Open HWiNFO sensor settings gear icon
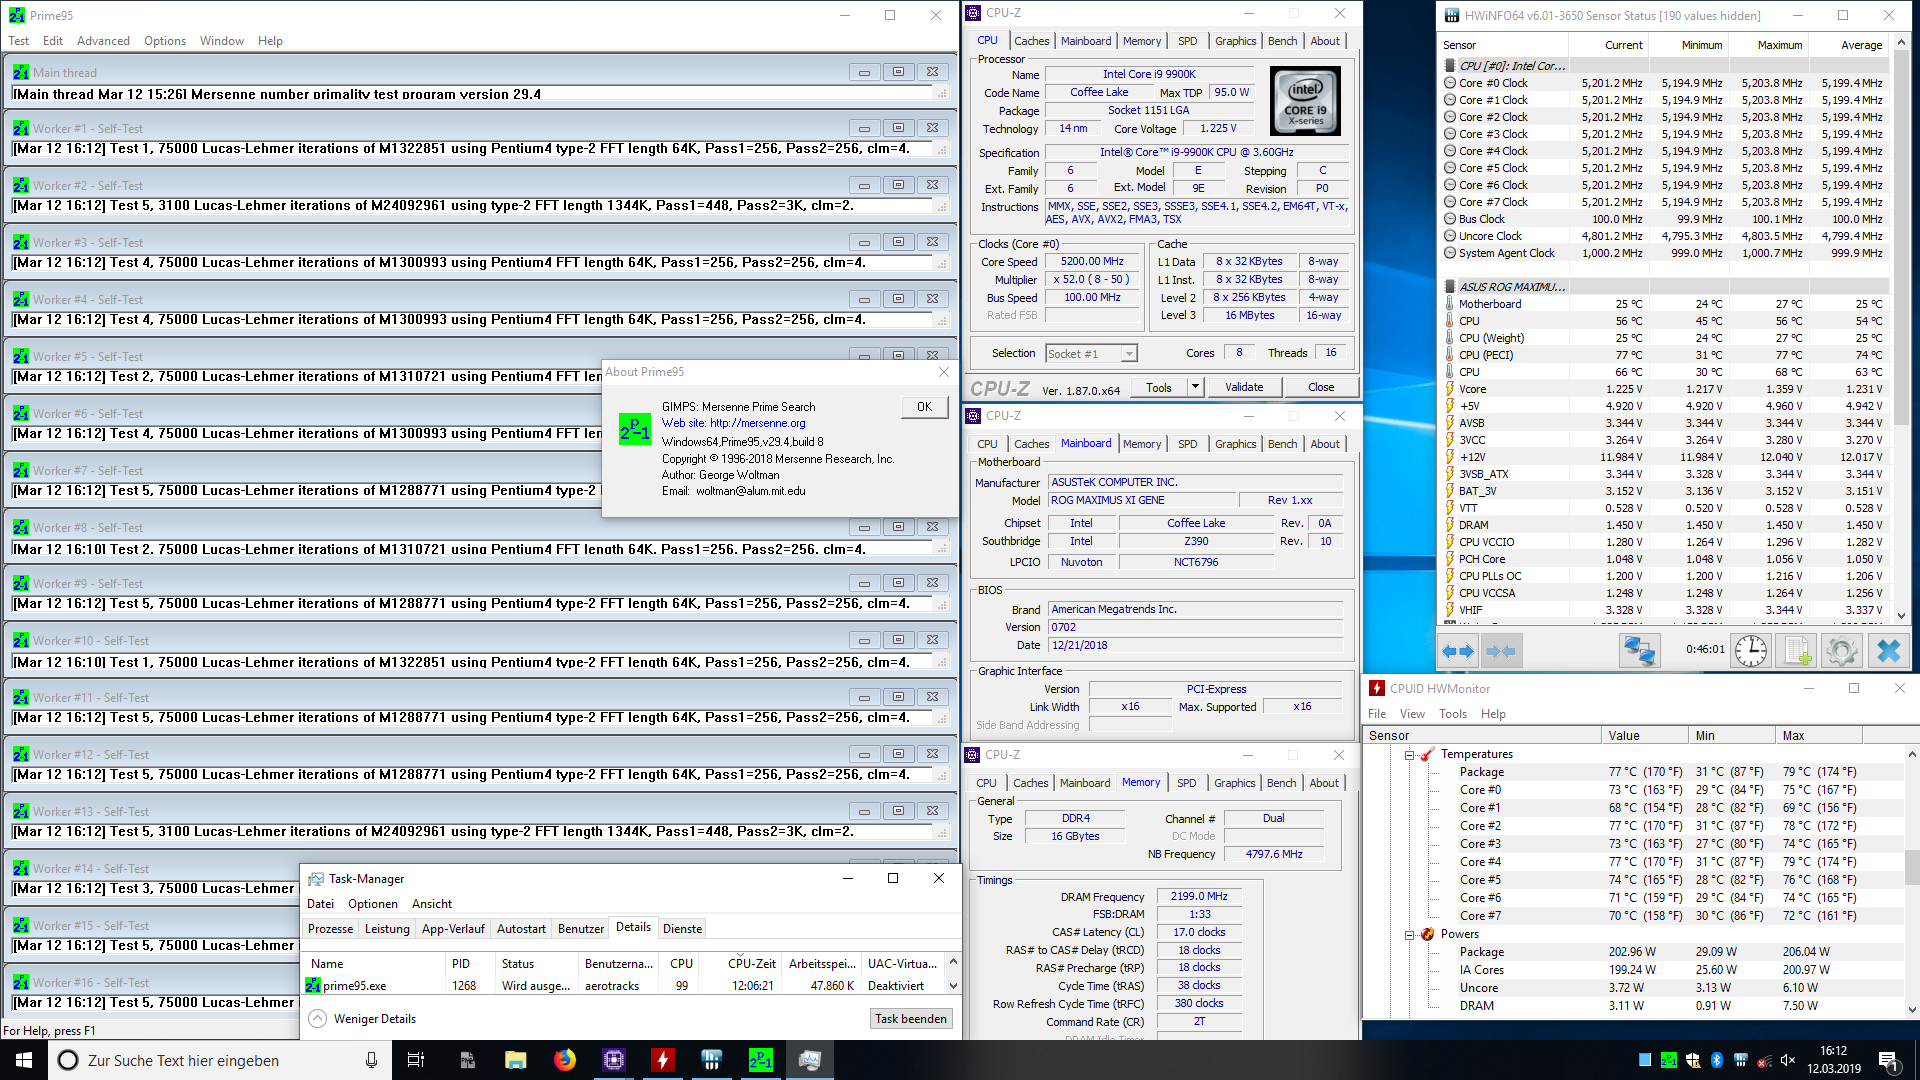Viewport: 1920px width, 1080px height. coord(1841,651)
